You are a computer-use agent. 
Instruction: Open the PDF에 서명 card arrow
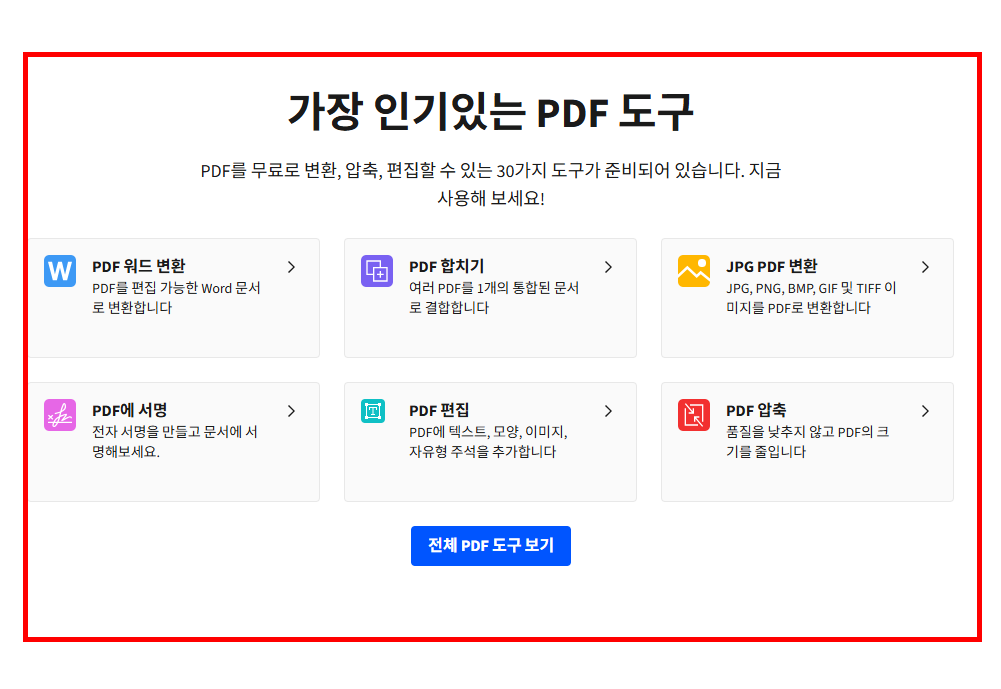291,411
